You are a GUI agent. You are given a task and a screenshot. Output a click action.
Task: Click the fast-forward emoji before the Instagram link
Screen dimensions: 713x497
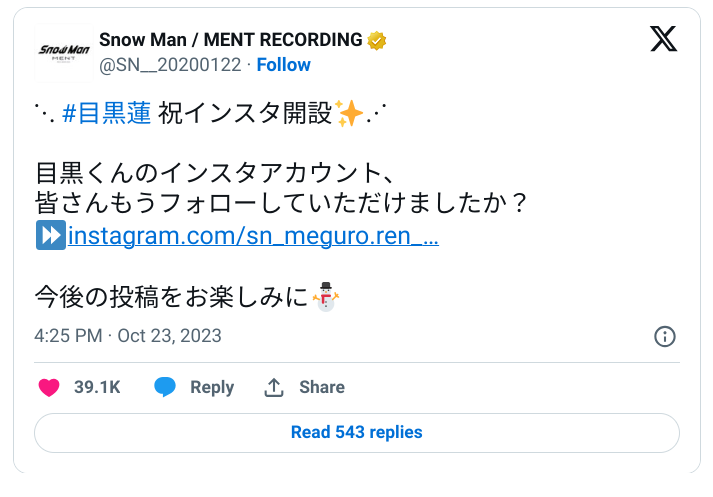coord(51,235)
